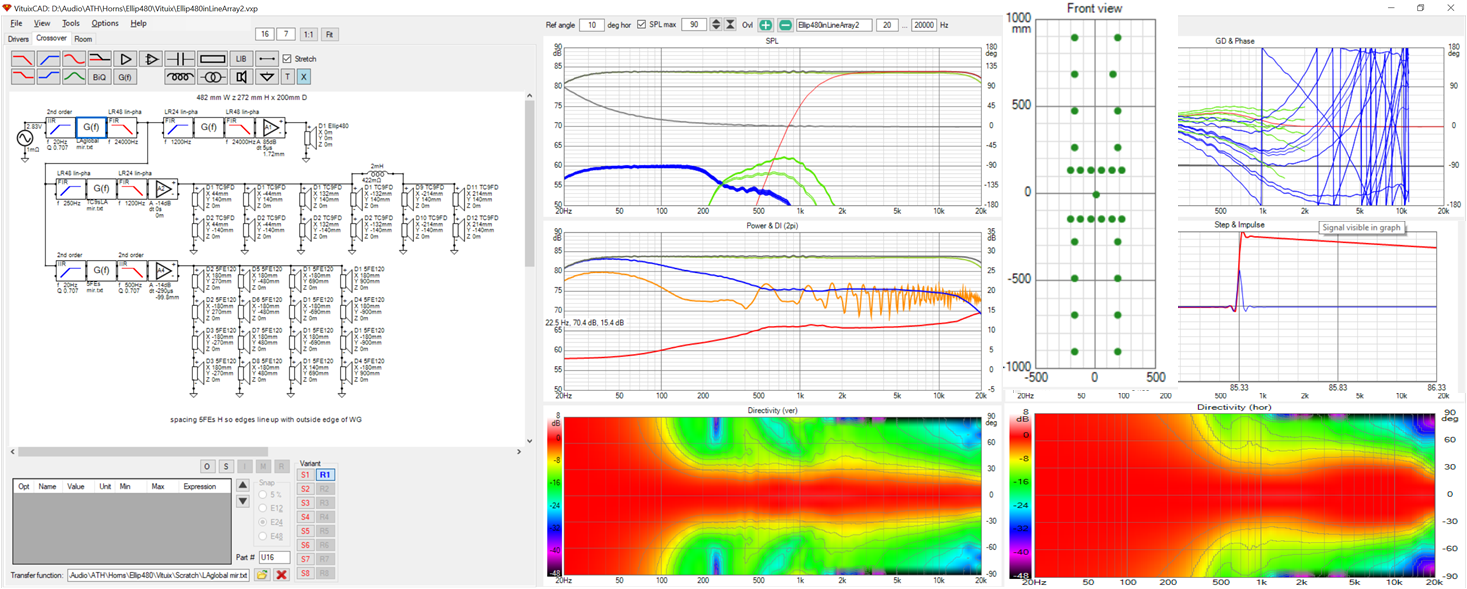The image size is (1467, 589).
Task: Add the green peak/notch filter block
Action: pyautogui.click(x=74, y=76)
